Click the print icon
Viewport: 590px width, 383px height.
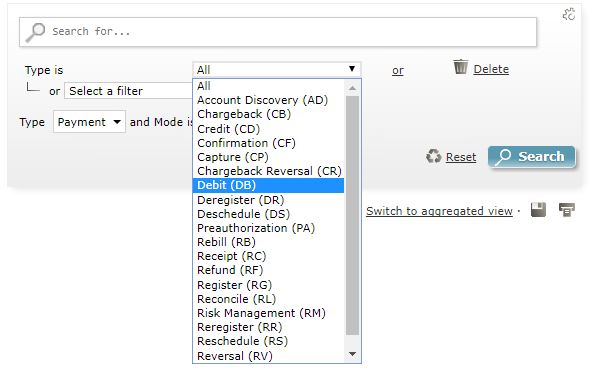click(x=567, y=210)
